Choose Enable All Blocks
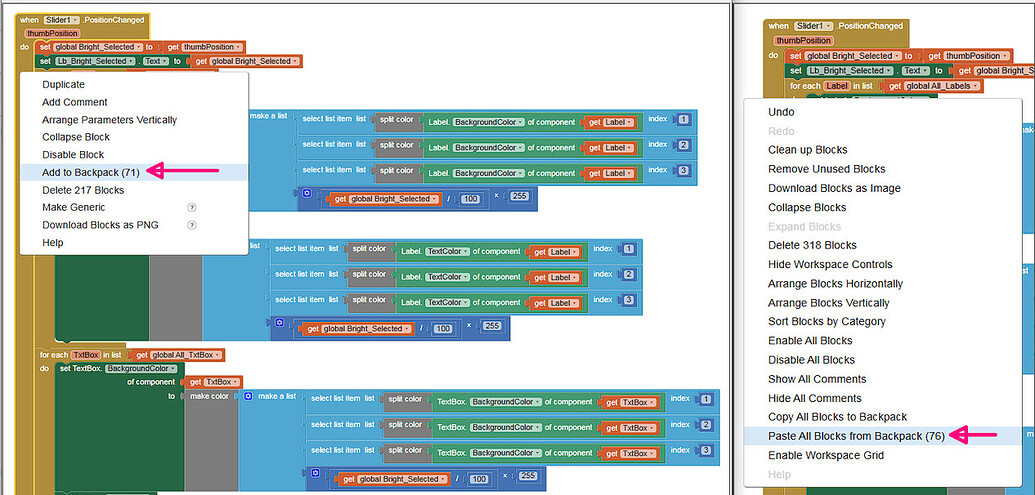1035x495 pixels. click(810, 341)
